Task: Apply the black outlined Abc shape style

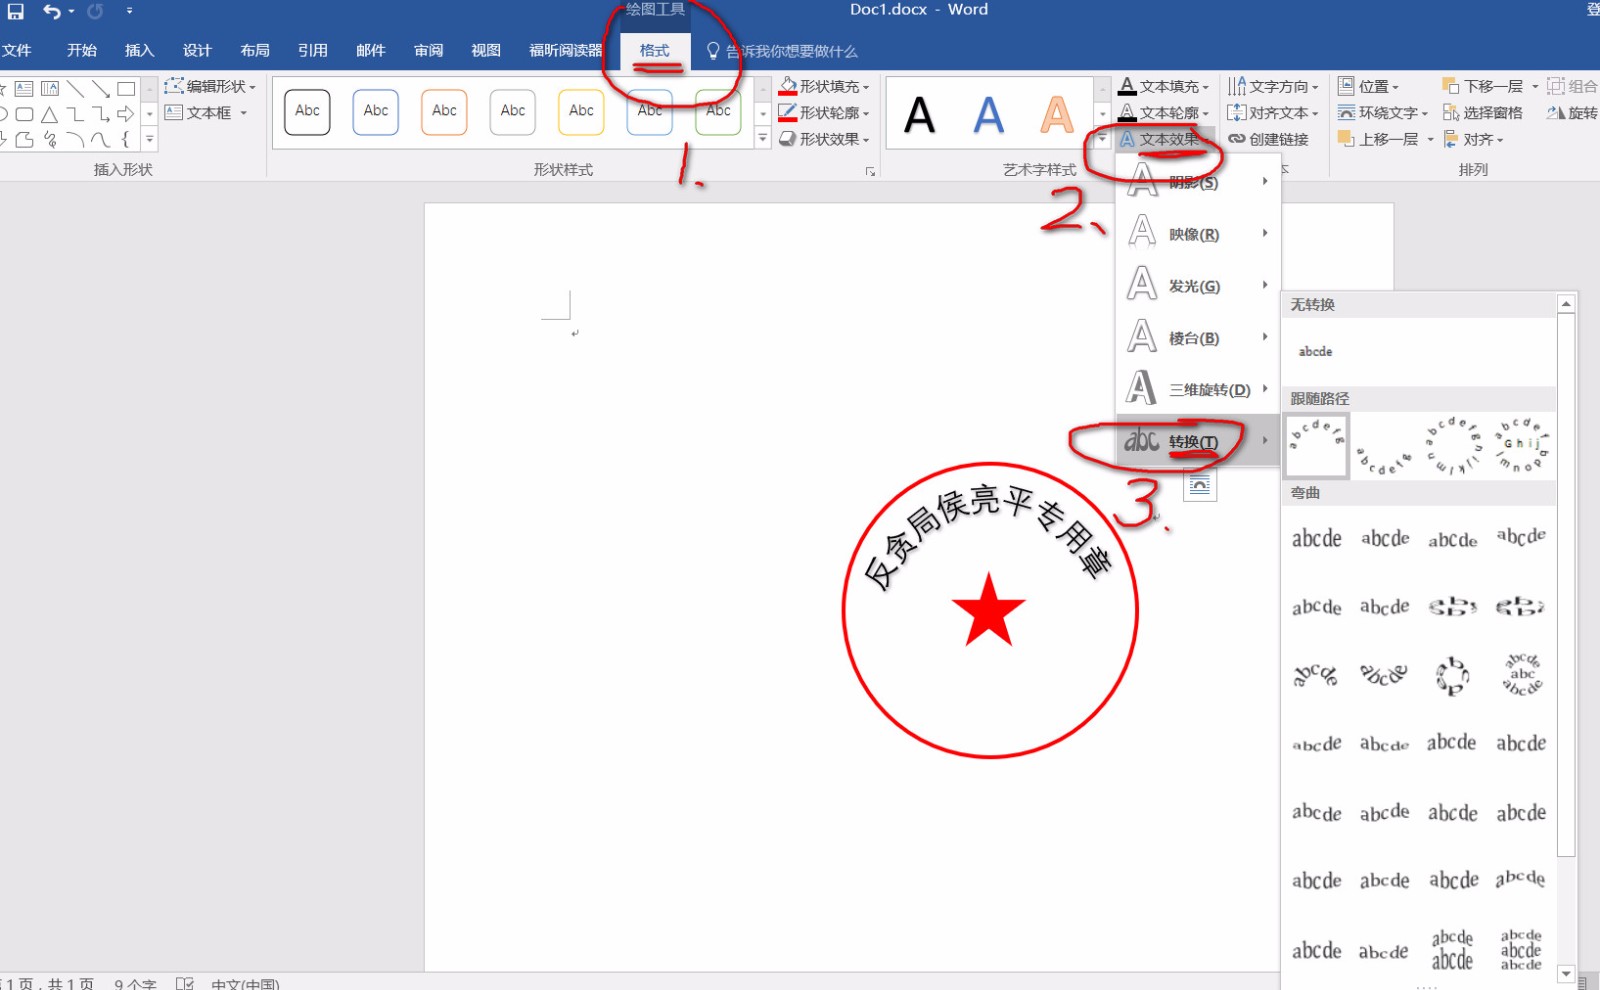Action: tap(307, 112)
